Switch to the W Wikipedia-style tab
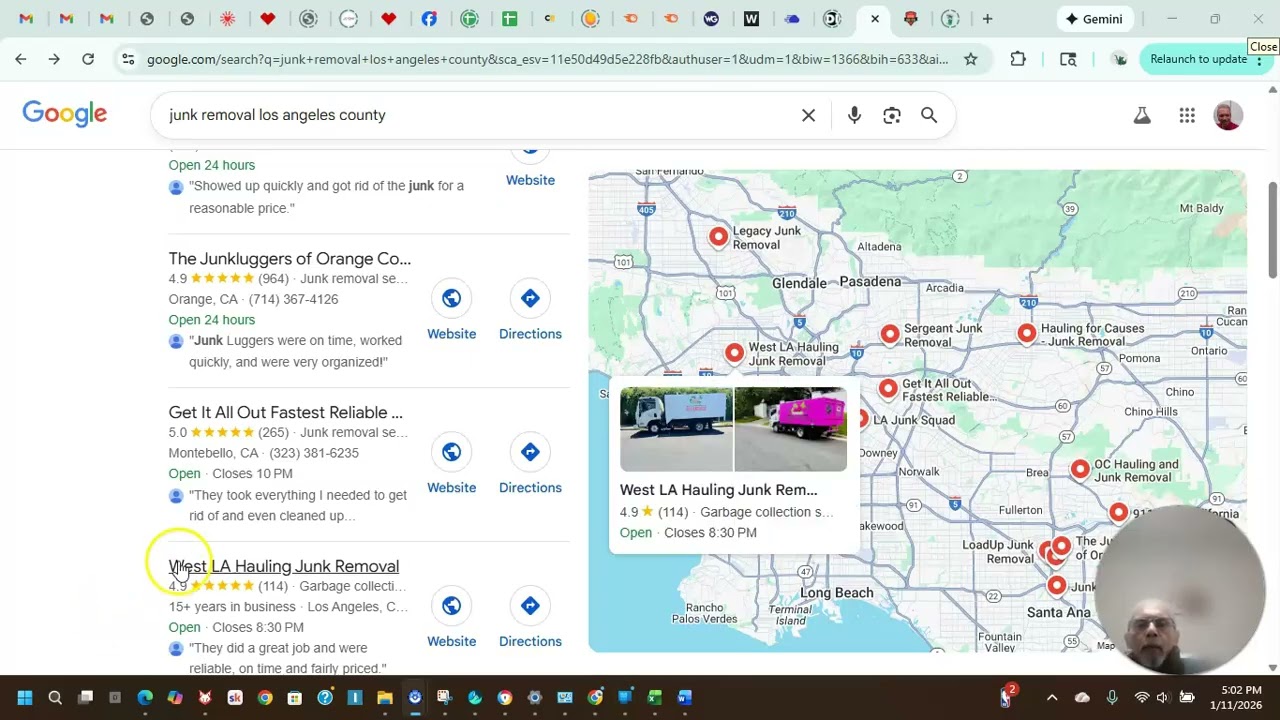The width and height of the screenshot is (1280, 720). [x=751, y=19]
